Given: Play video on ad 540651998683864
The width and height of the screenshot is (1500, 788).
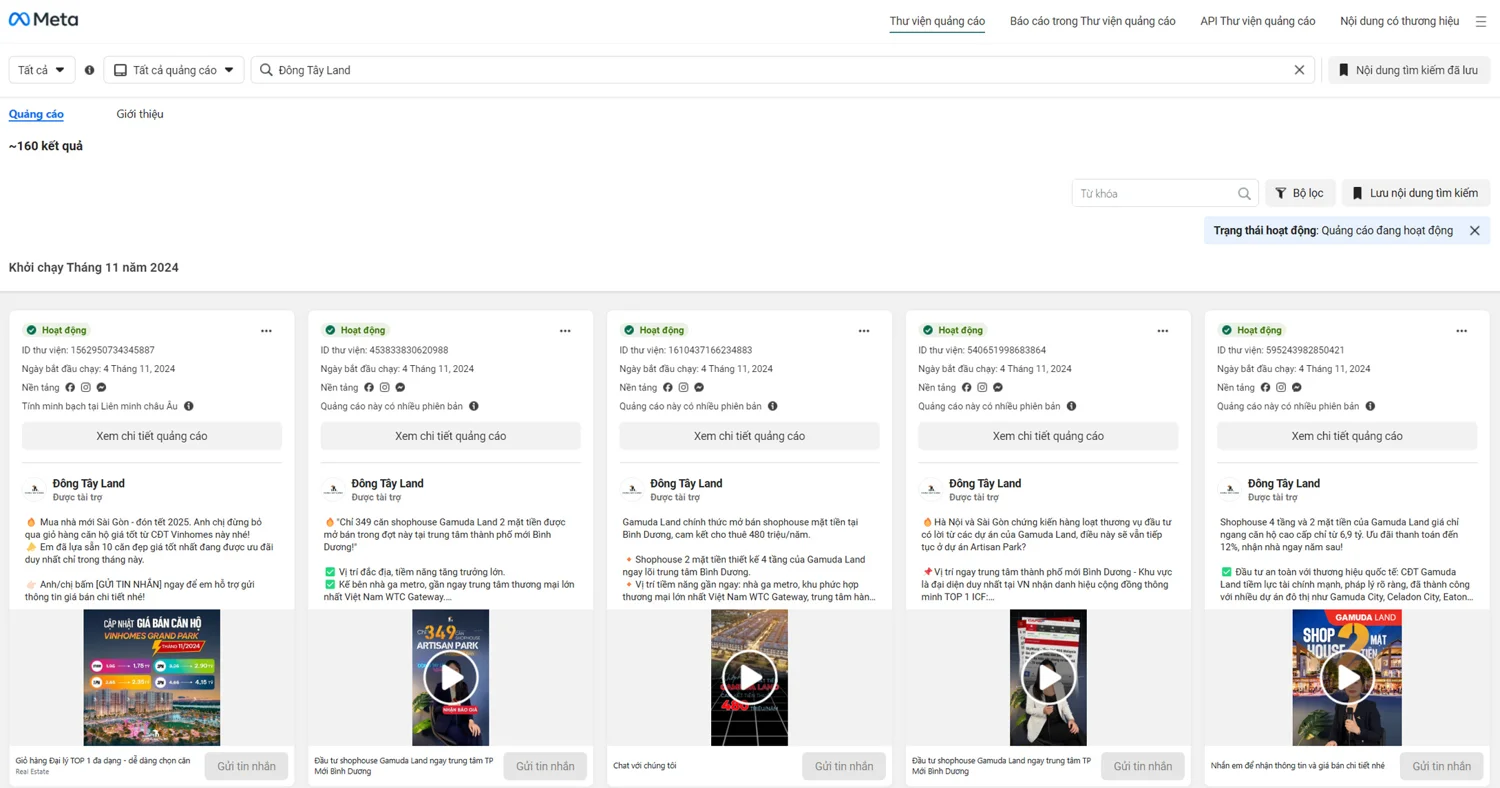Looking at the screenshot, I should [x=1048, y=678].
